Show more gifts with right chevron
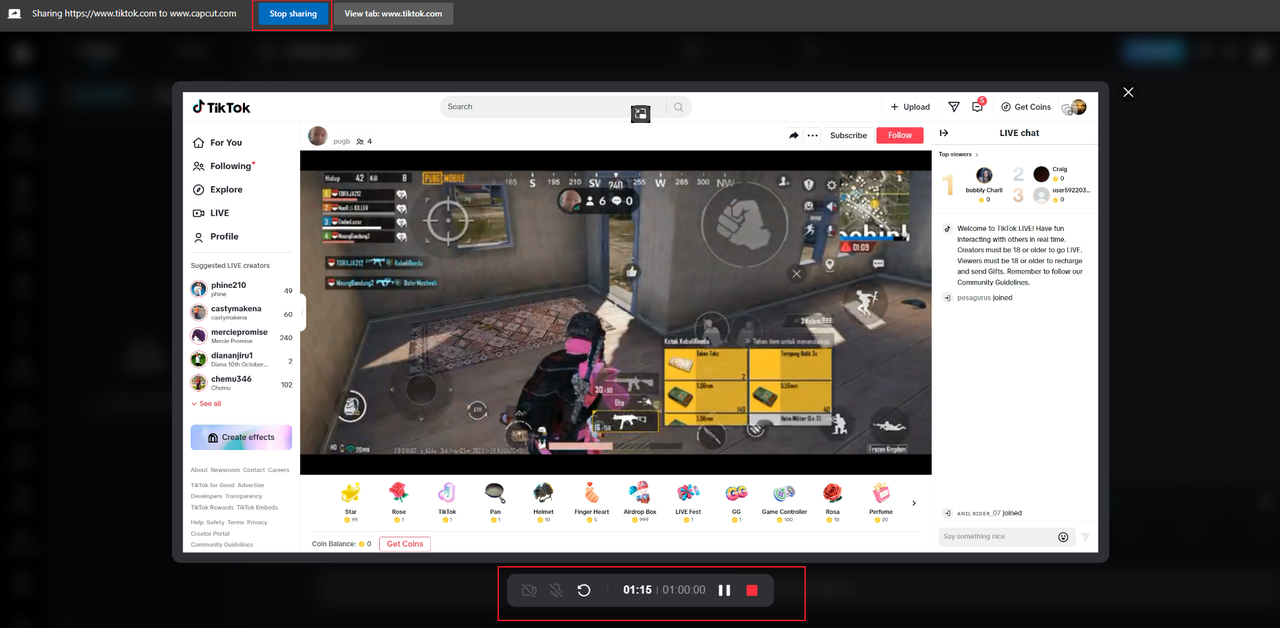Image resolution: width=1280 pixels, height=628 pixels. (914, 503)
